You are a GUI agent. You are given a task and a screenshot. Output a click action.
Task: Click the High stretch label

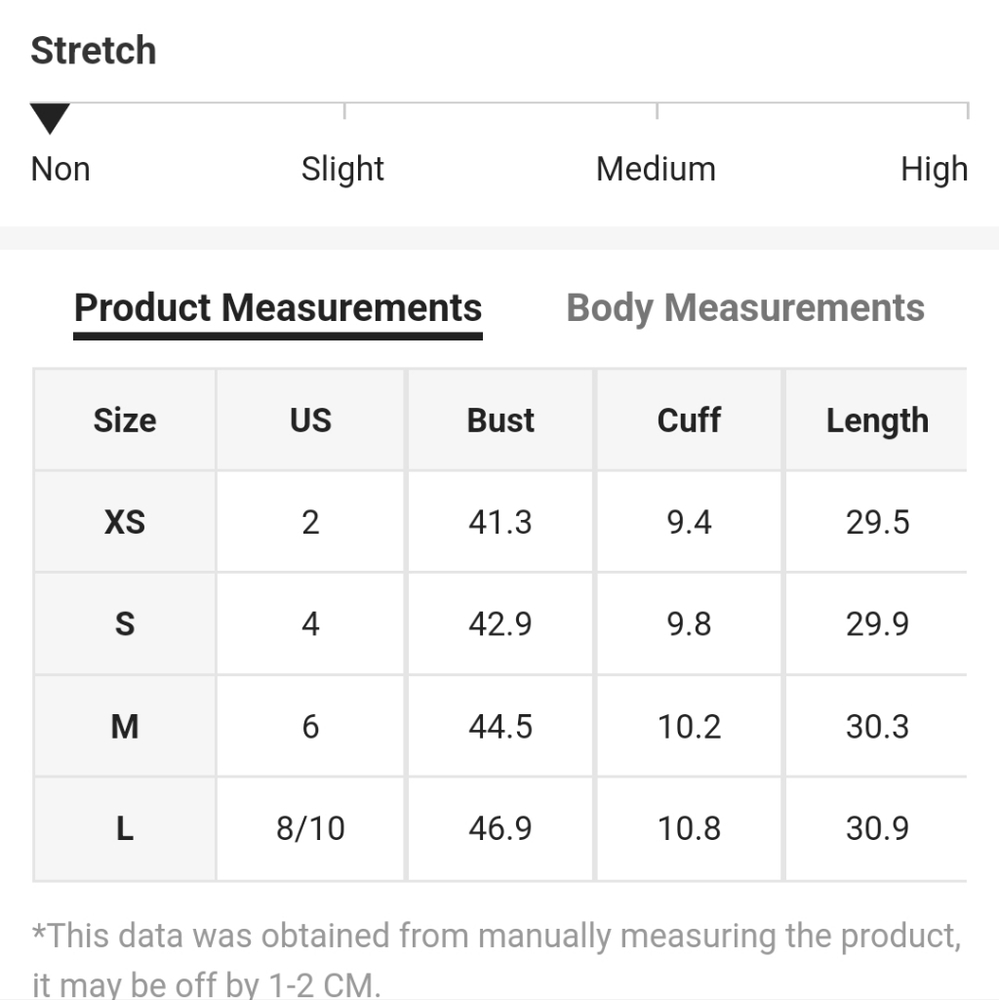(x=935, y=169)
